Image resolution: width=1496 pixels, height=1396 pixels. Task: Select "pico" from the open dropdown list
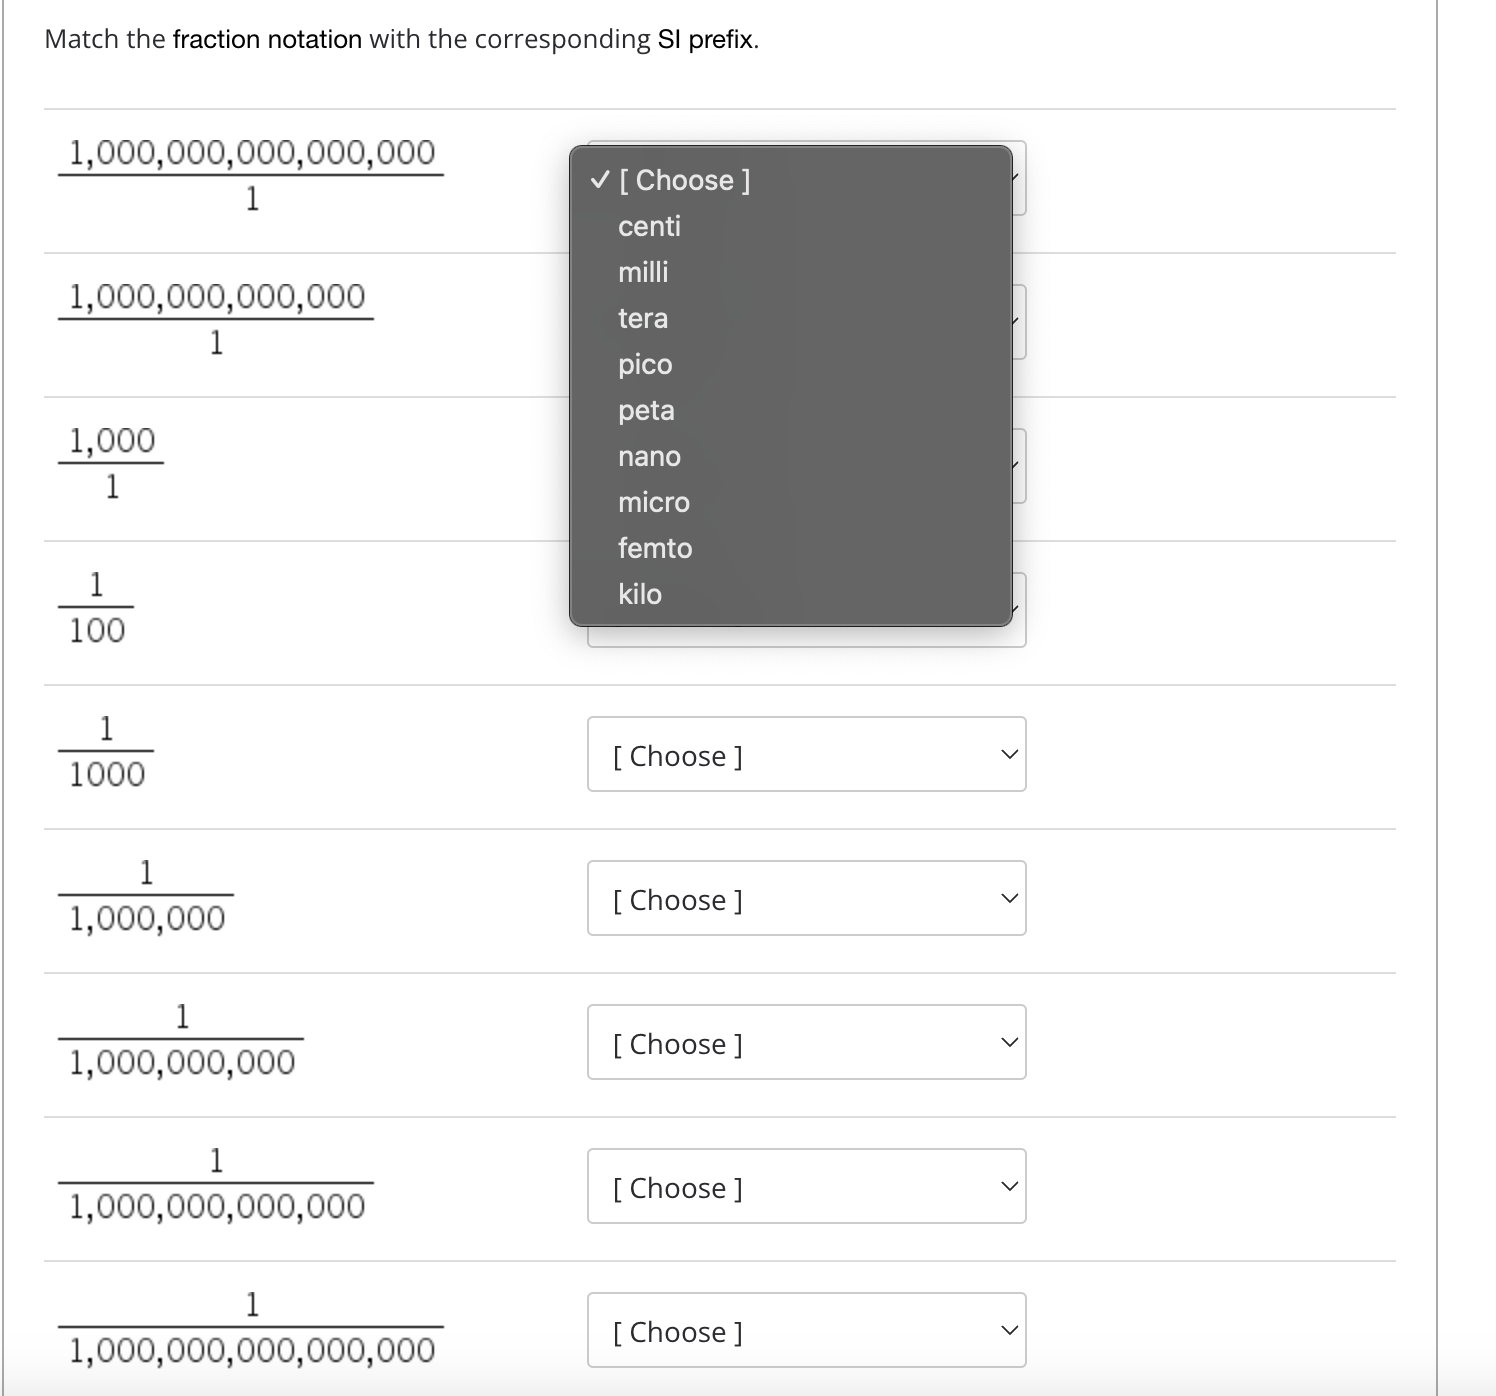pyautogui.click(x=646, y=364)
